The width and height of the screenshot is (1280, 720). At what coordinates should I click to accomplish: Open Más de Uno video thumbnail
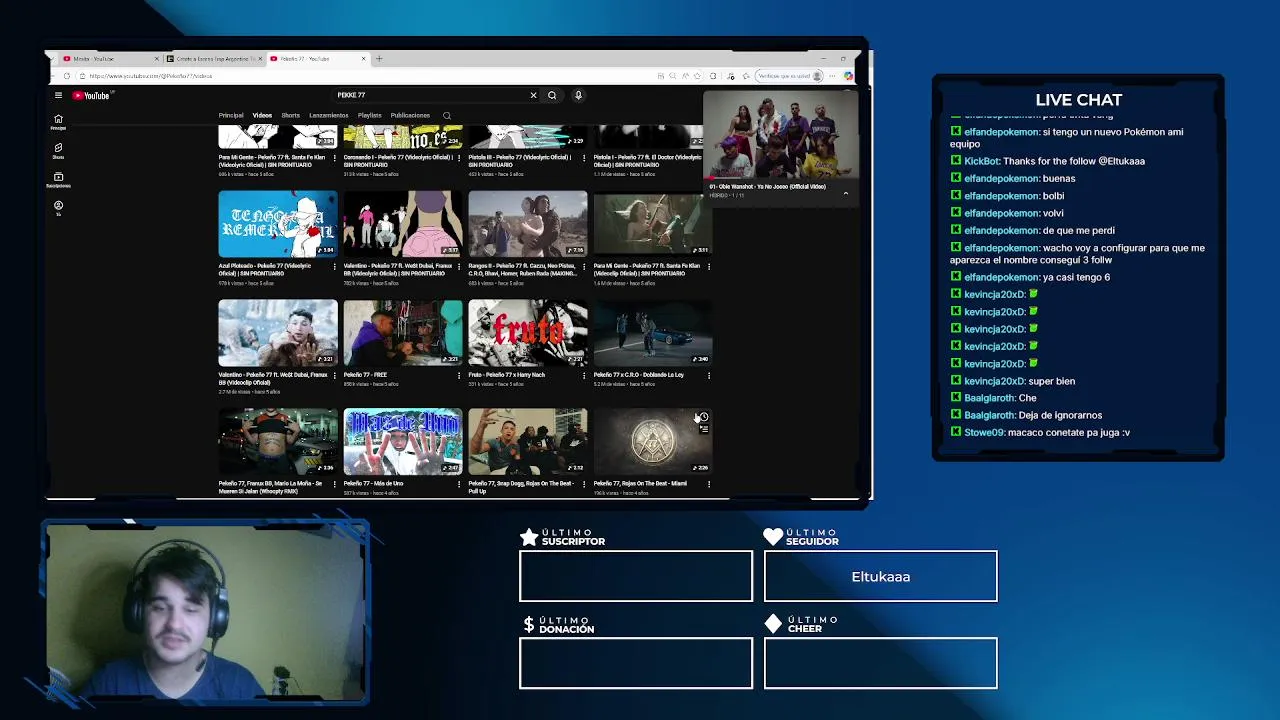403,442
